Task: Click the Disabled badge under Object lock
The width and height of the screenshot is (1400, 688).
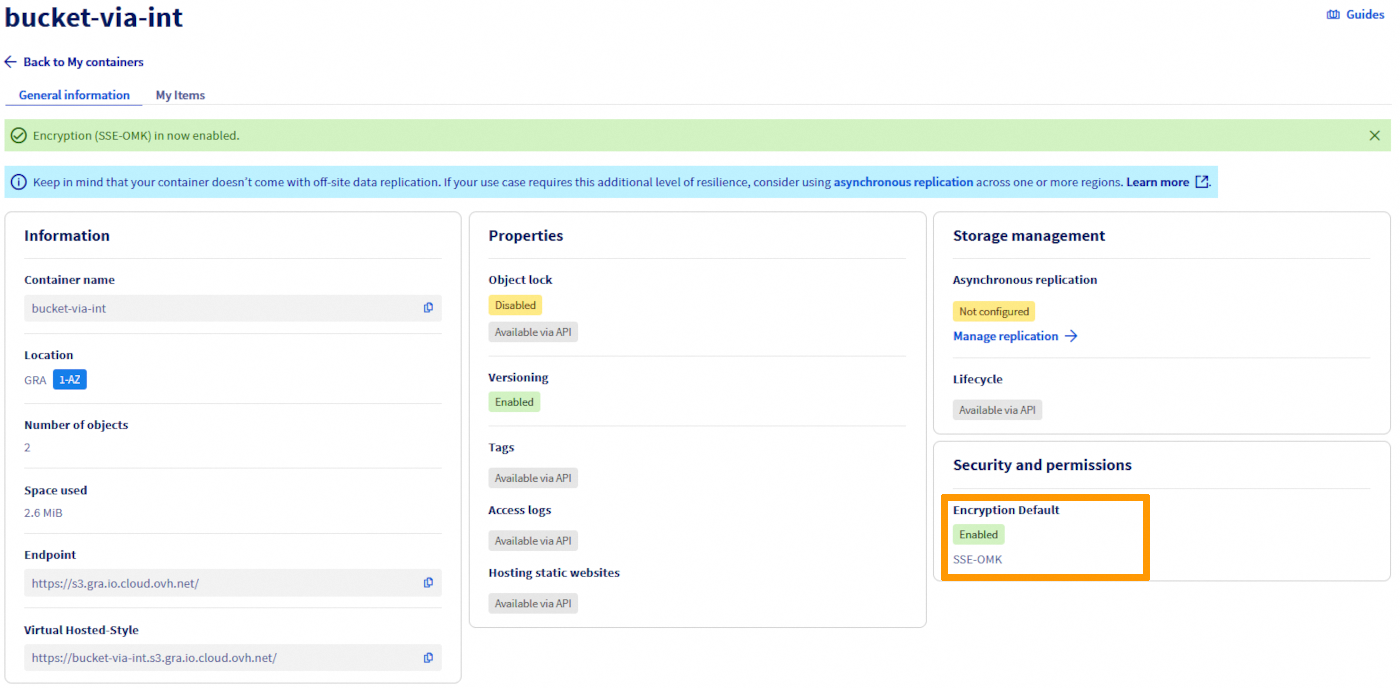Action: [515, 304]
